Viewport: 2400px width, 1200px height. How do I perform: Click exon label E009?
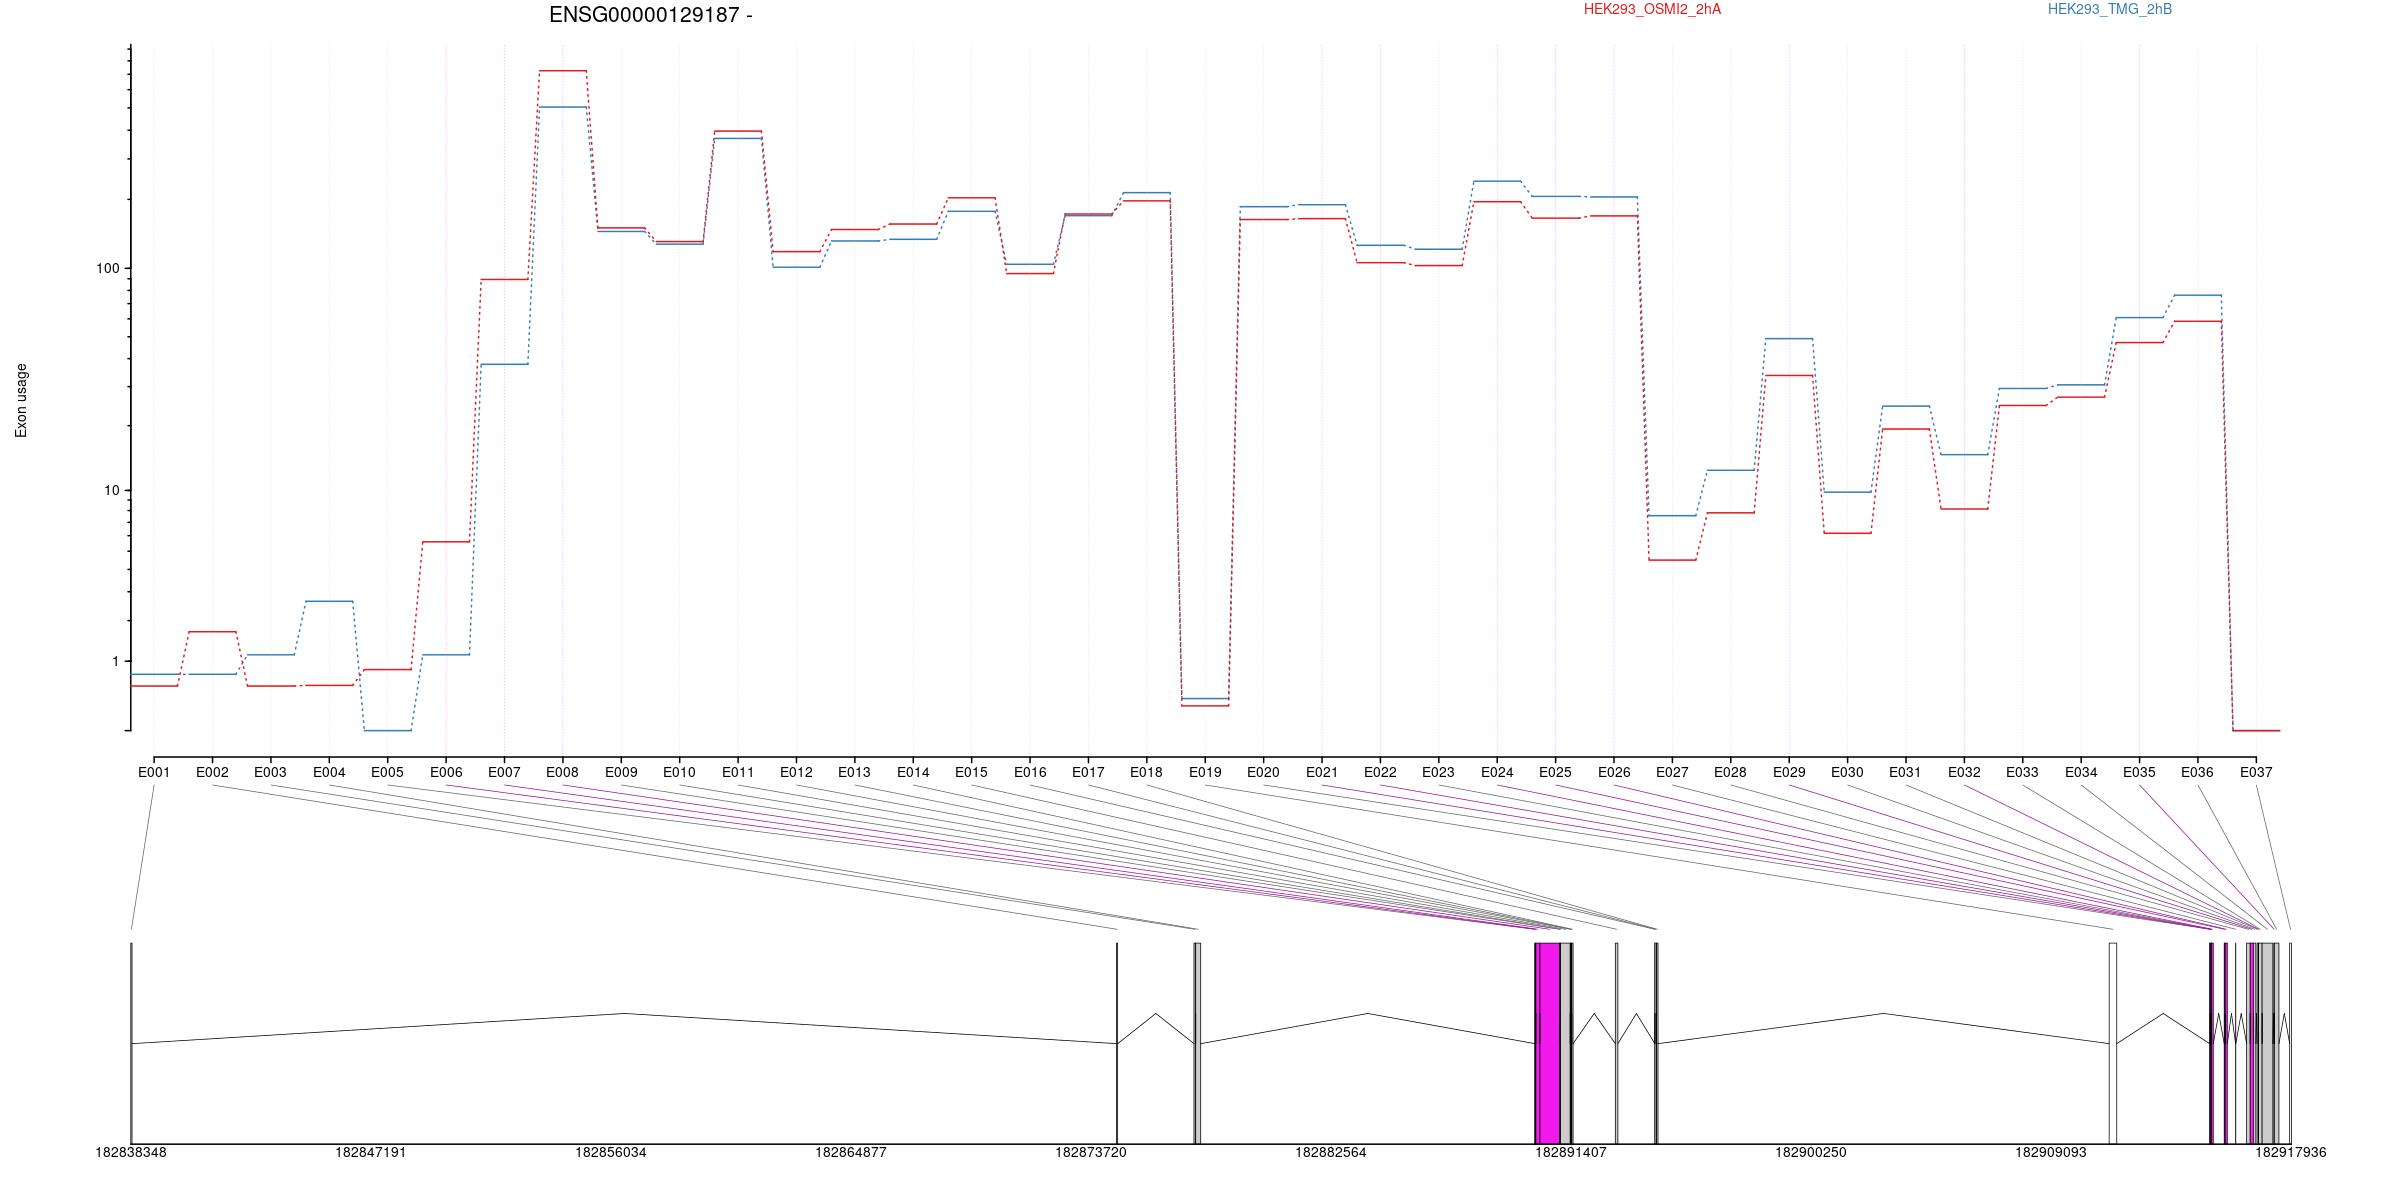(x=621, y=772)
